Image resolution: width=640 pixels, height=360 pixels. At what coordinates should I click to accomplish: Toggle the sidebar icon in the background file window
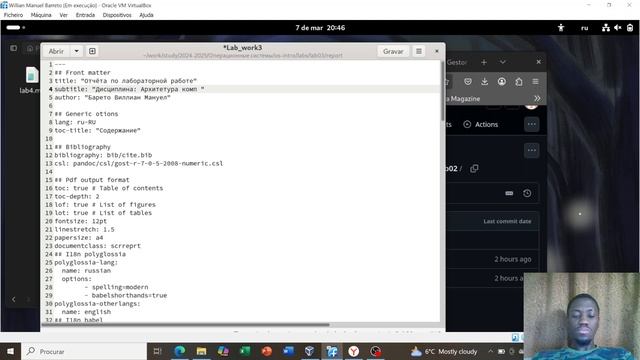(13, 48)
